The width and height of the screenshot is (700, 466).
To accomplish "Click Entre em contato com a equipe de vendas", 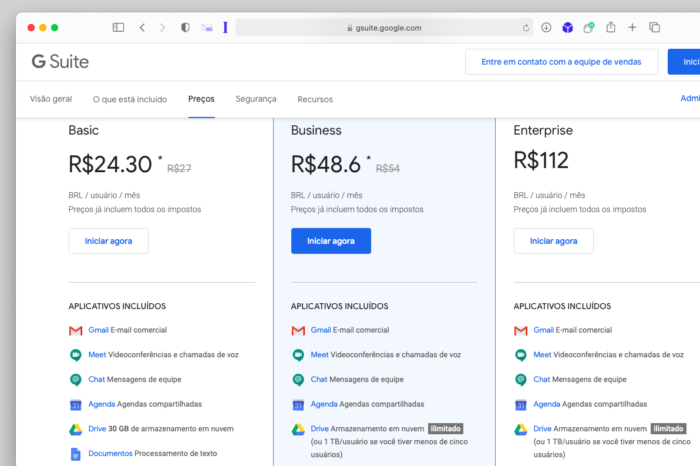I will coord(562,62).
